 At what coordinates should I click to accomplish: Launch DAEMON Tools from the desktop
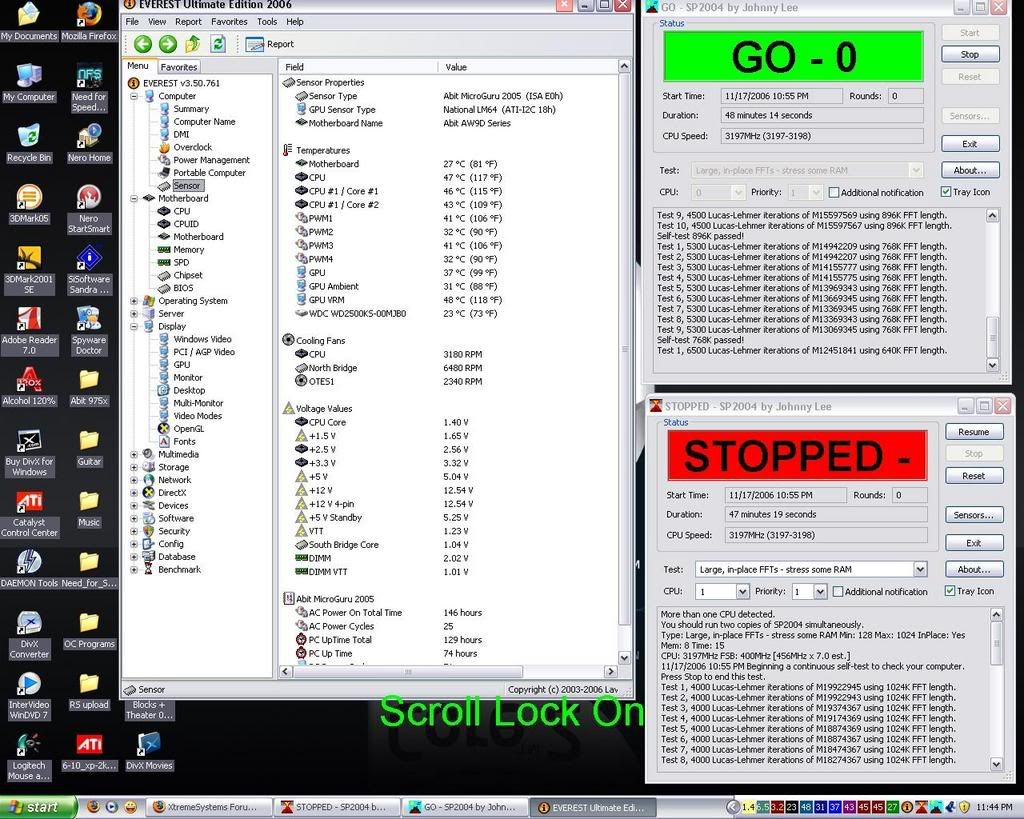click(x=29, y=568)
